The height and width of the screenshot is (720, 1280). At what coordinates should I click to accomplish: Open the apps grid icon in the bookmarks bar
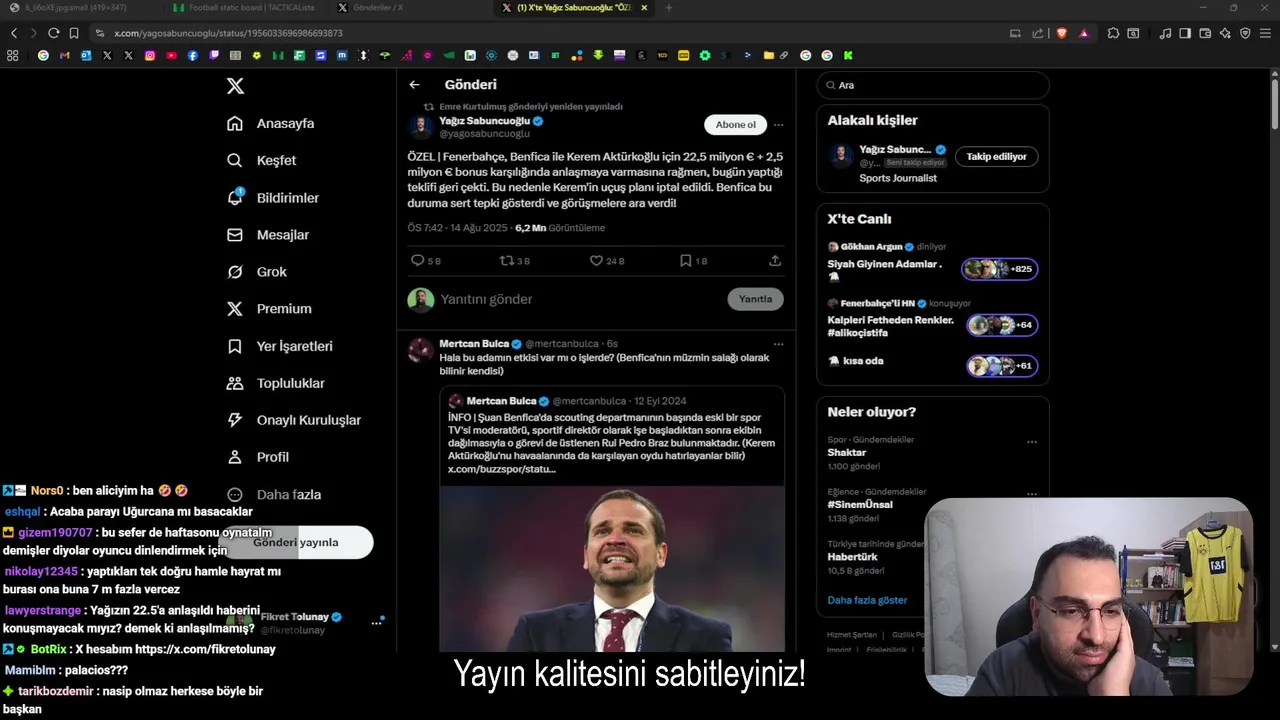pyautogui.click(x=13, y=56)
